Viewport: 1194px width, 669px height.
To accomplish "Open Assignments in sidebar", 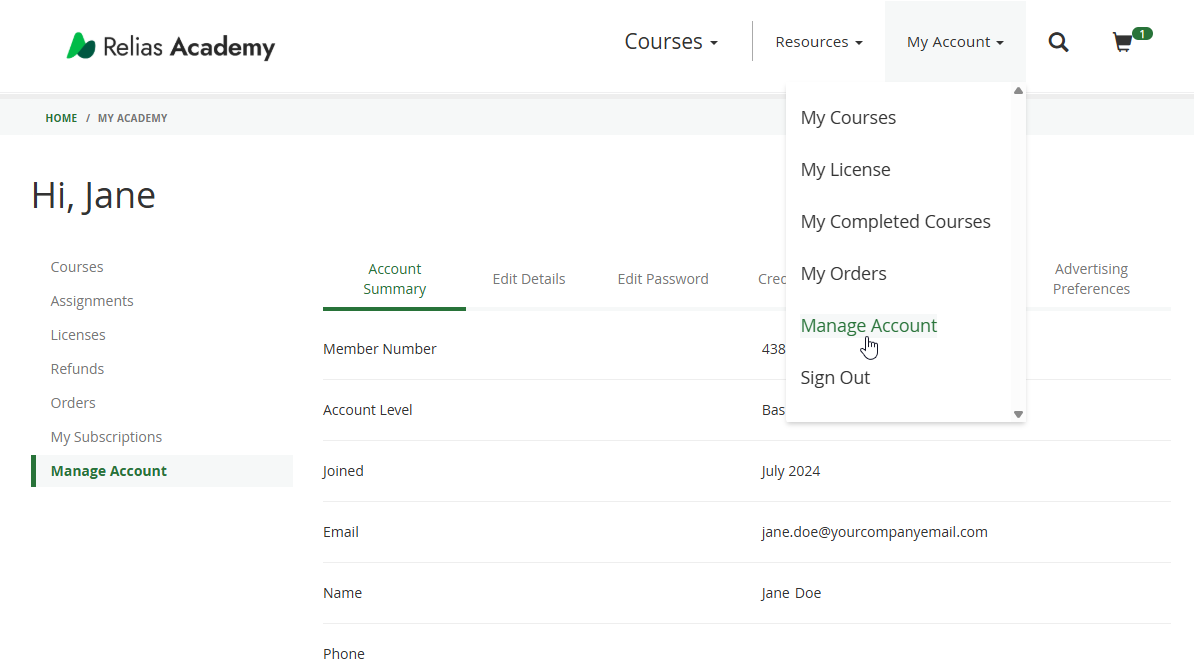I will tap(92, 301).
